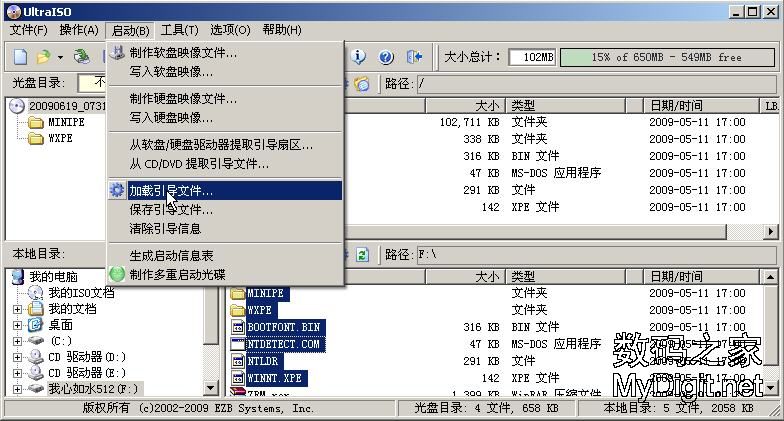Select the disc icon for 20090619_0731 image

(x=17, y=106)
